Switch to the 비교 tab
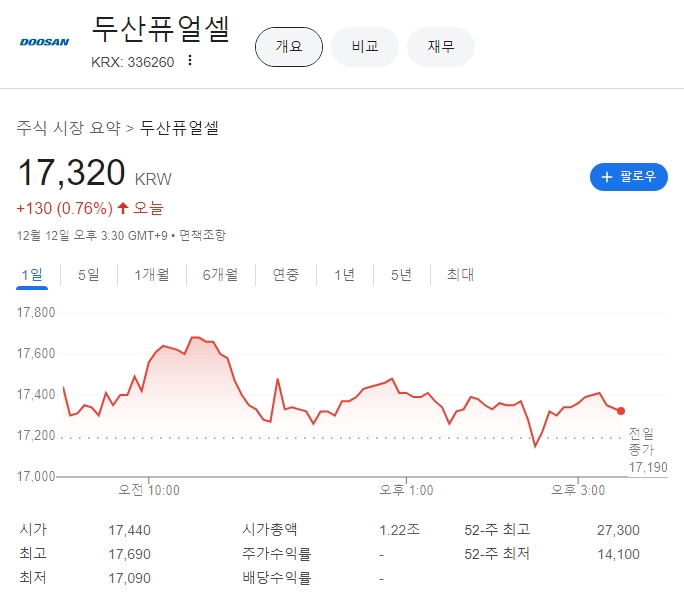 pos(365,47)
